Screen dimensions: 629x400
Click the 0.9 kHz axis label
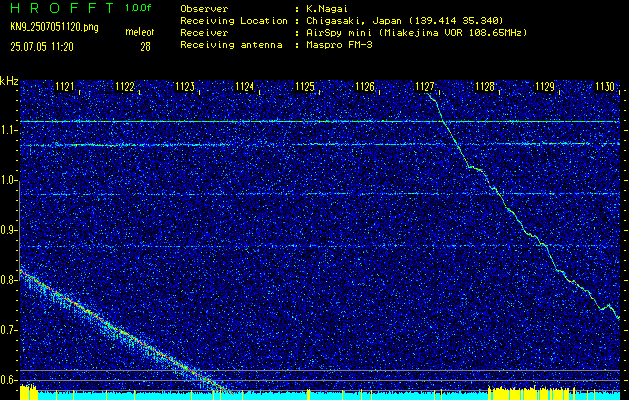pos(8,230)
